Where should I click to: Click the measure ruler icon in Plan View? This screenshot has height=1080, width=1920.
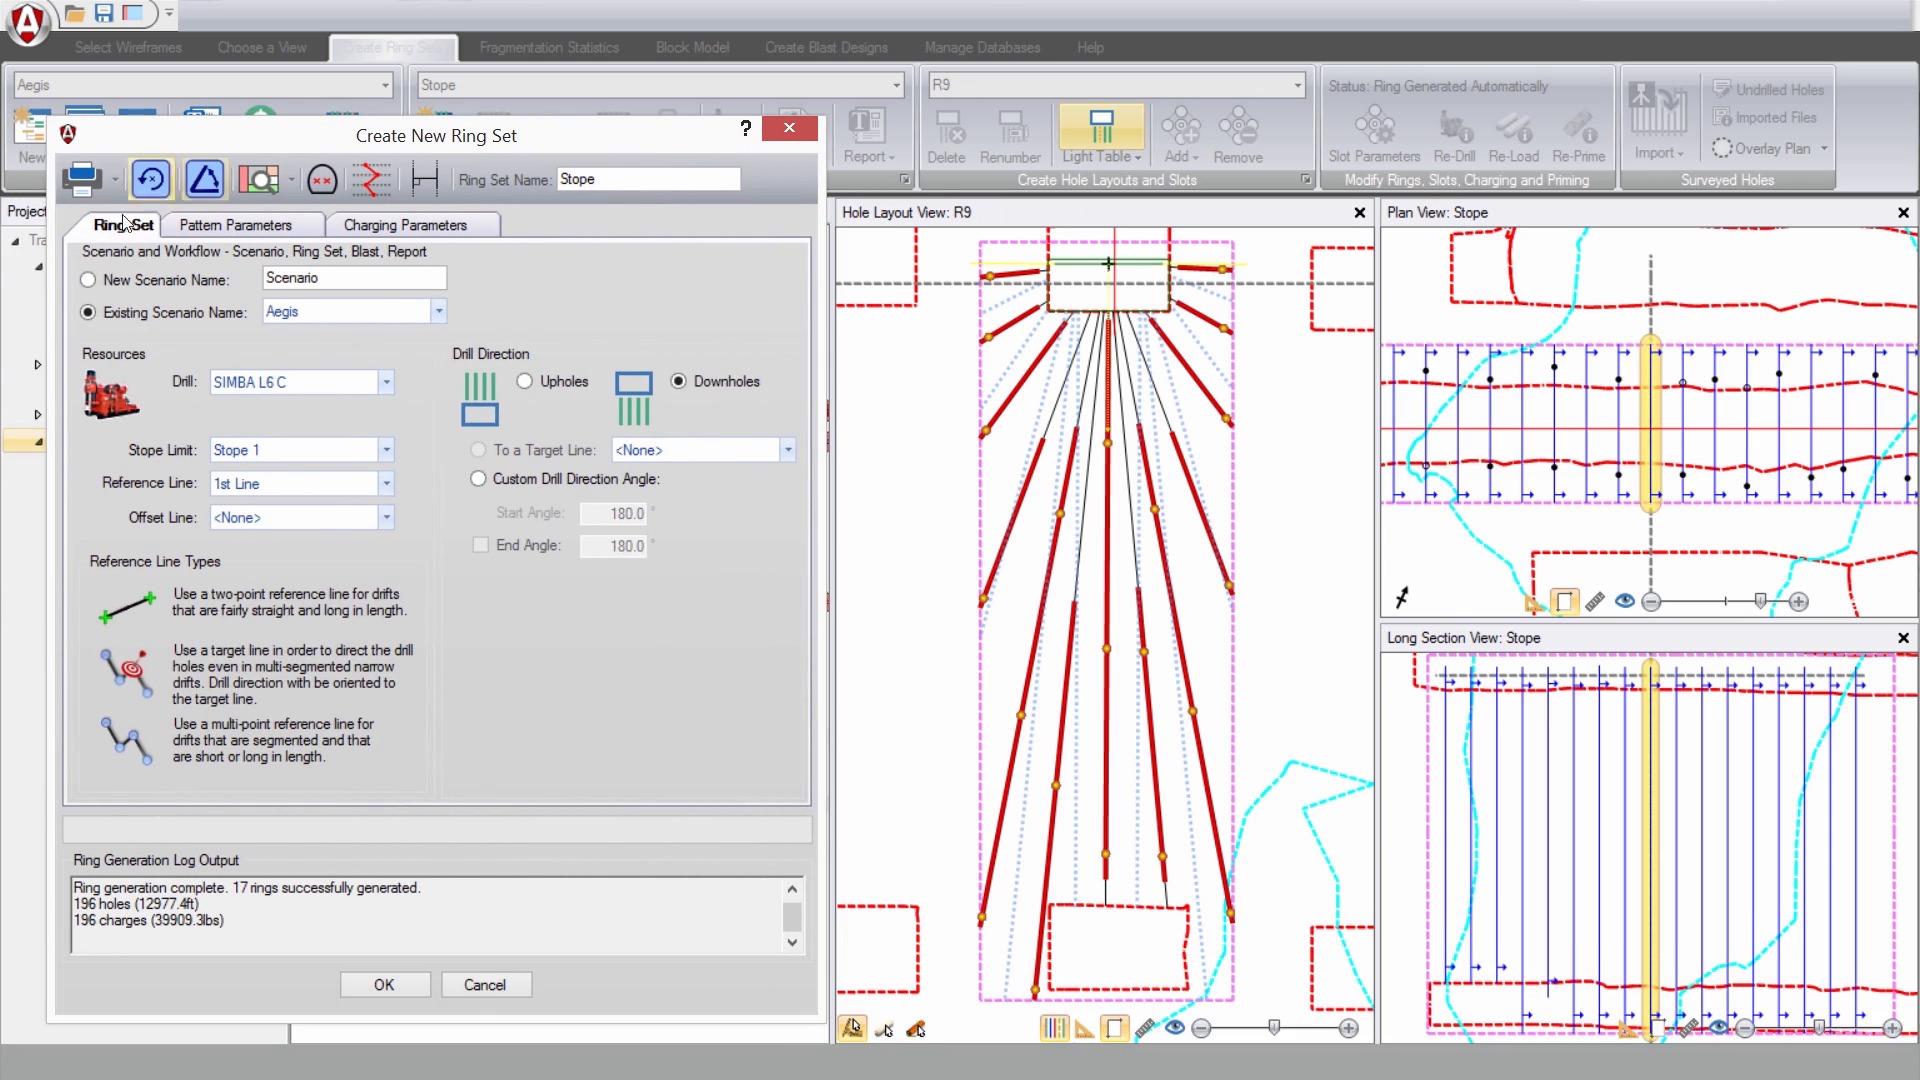point(1594,601)
